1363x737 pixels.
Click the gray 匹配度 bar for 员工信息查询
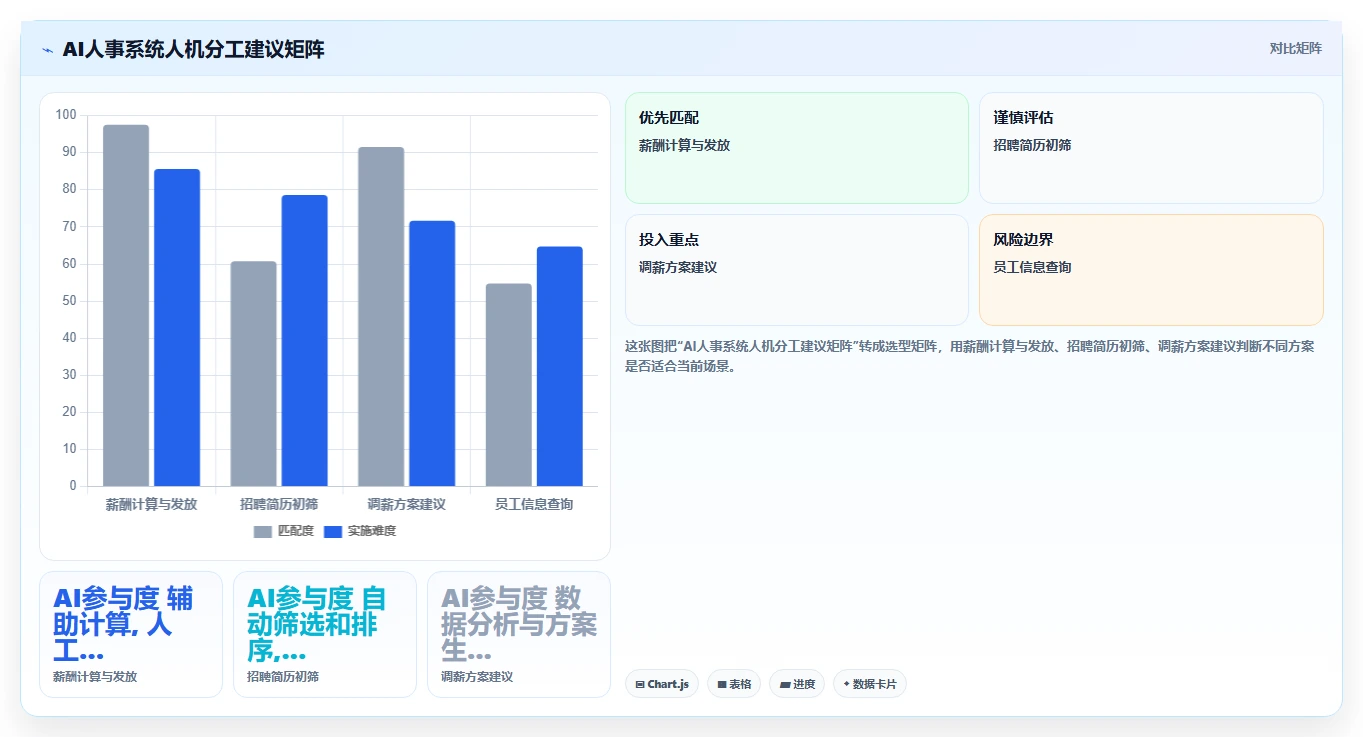click(509, 385)
